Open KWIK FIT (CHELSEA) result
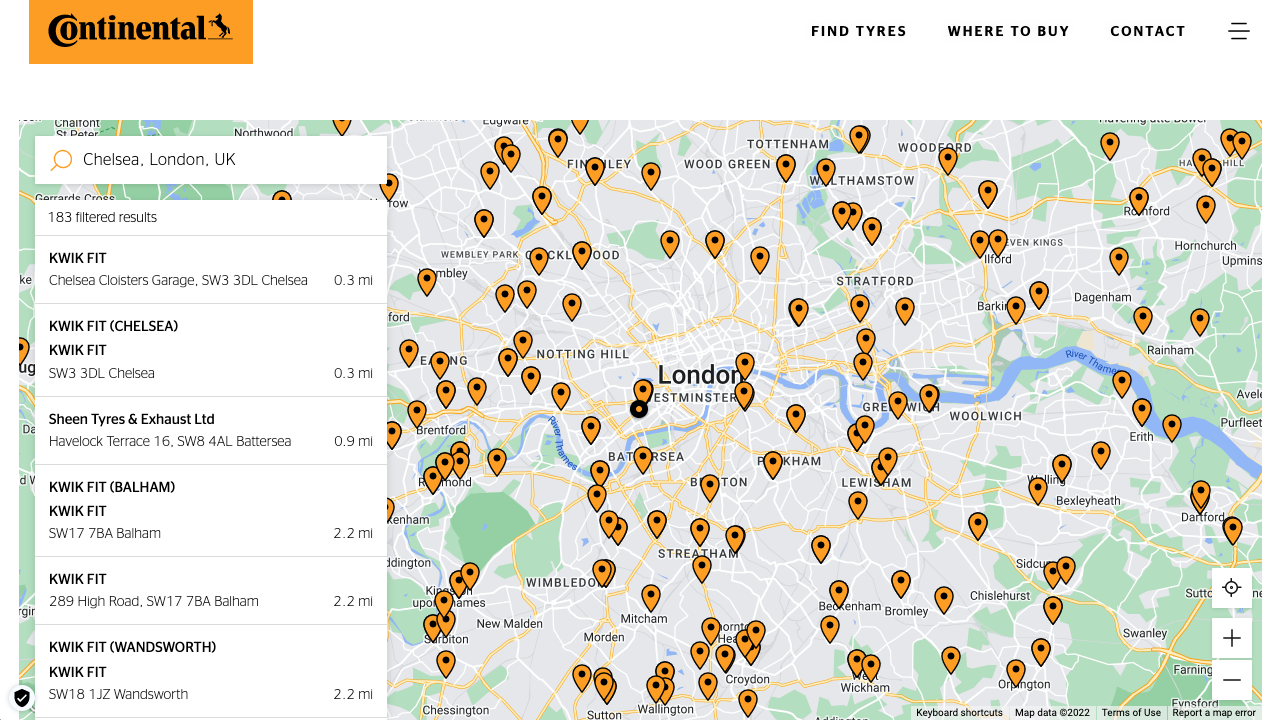 (211, 350)
